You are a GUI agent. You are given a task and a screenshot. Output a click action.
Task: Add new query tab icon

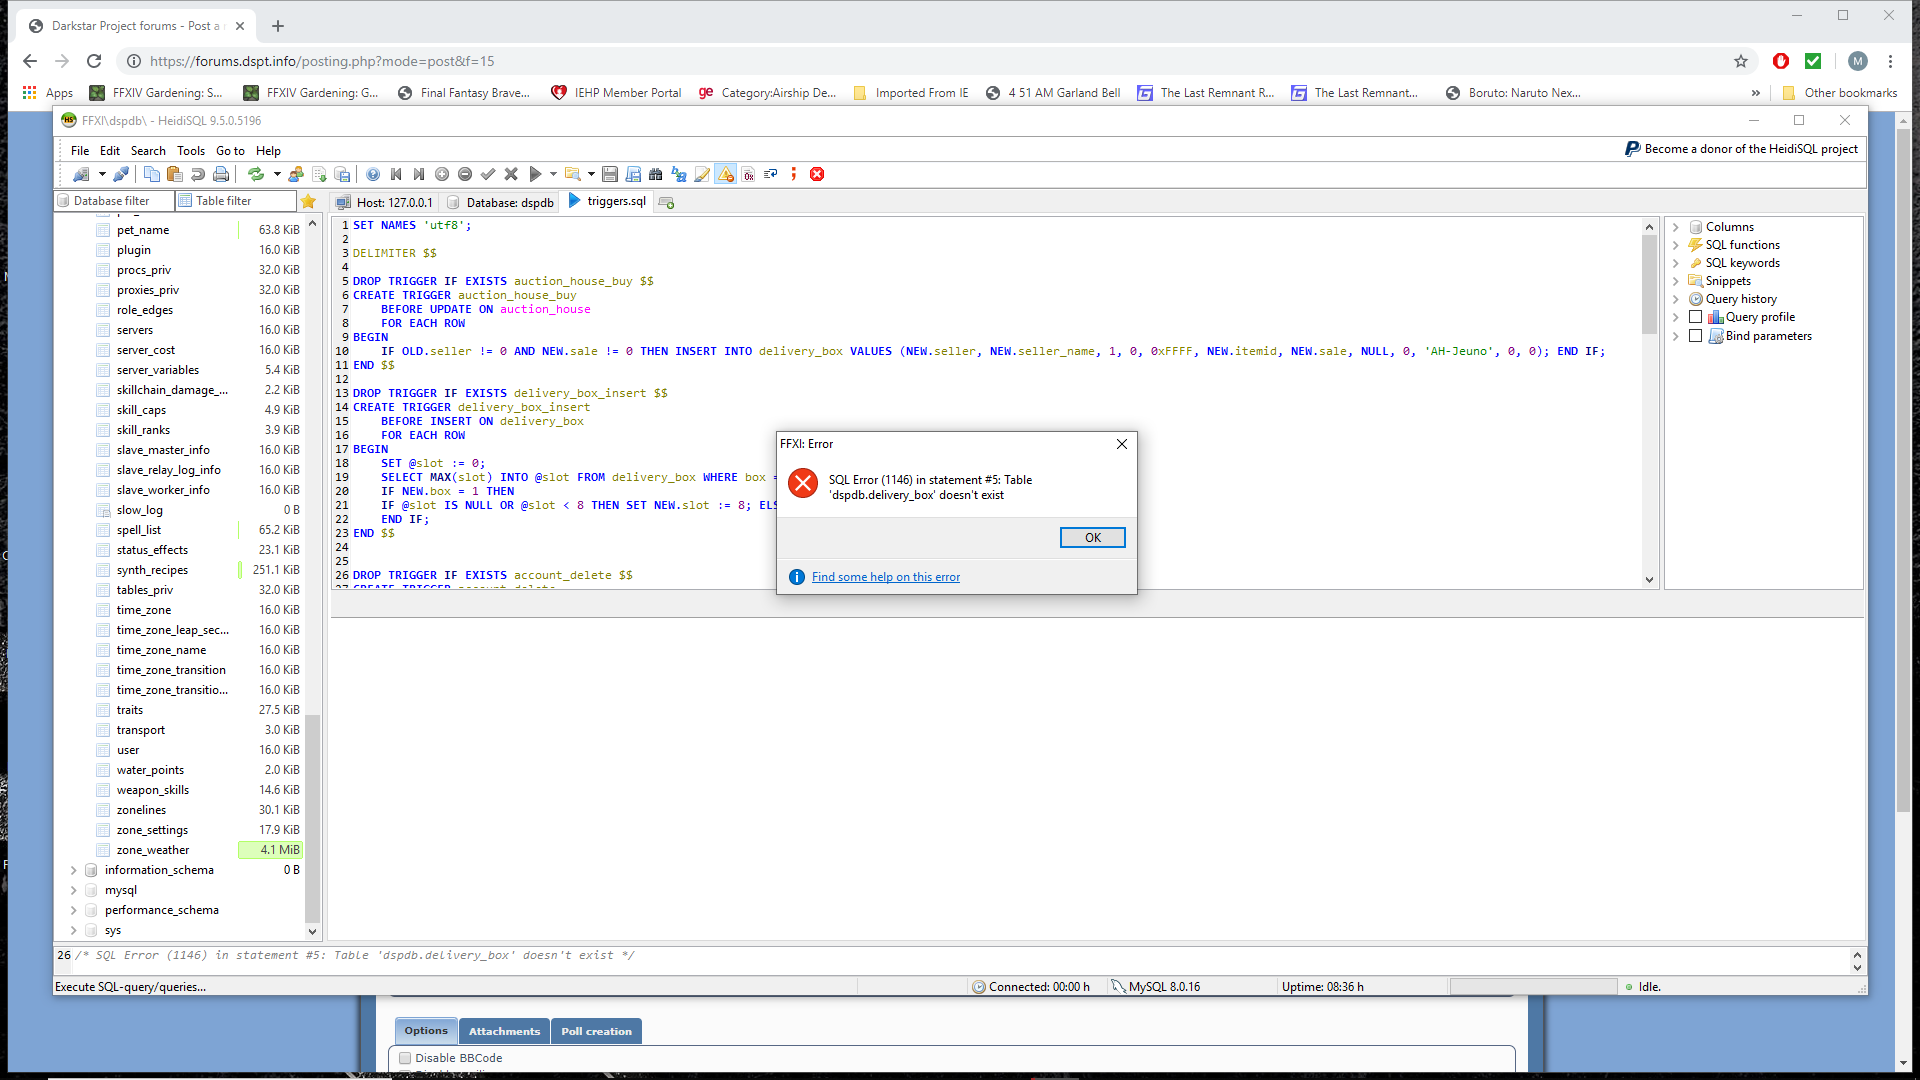coord(667,203)
